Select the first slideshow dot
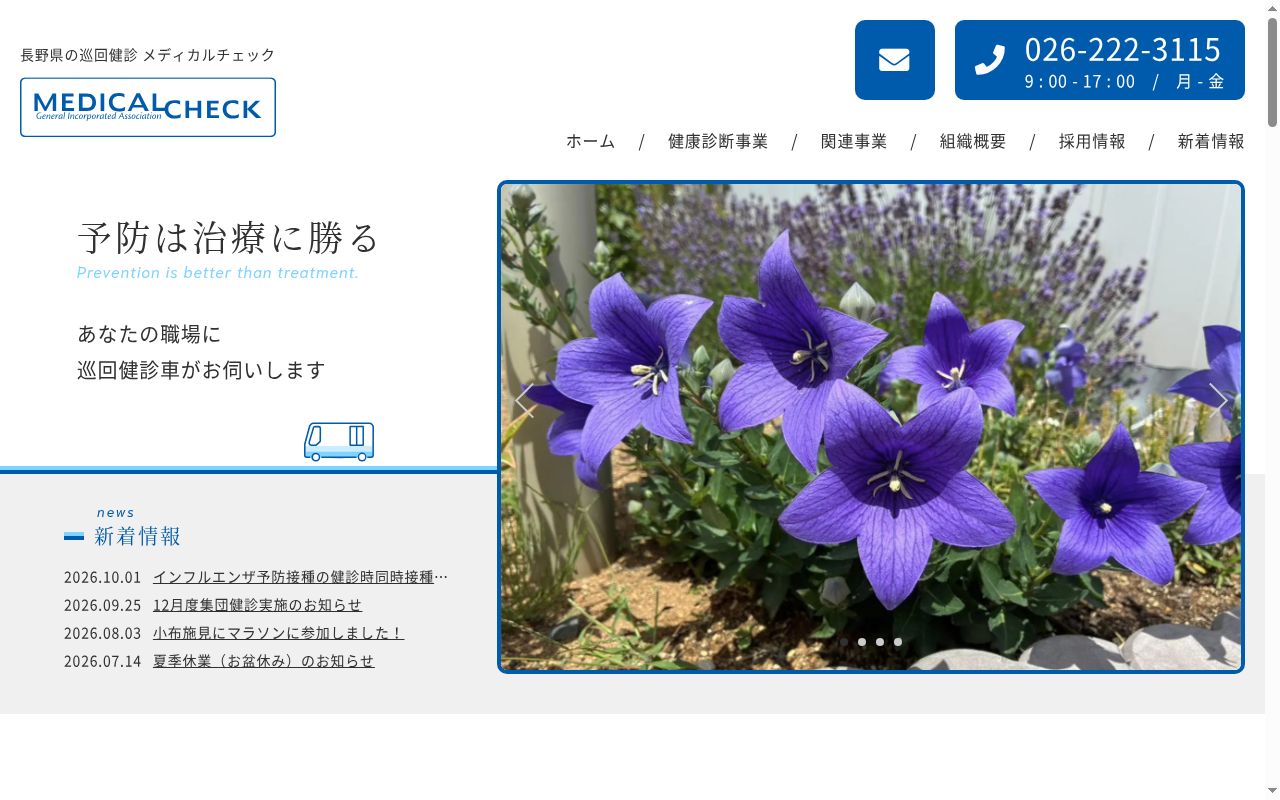This screenshot has height=800, width=1280. point(844,642)
